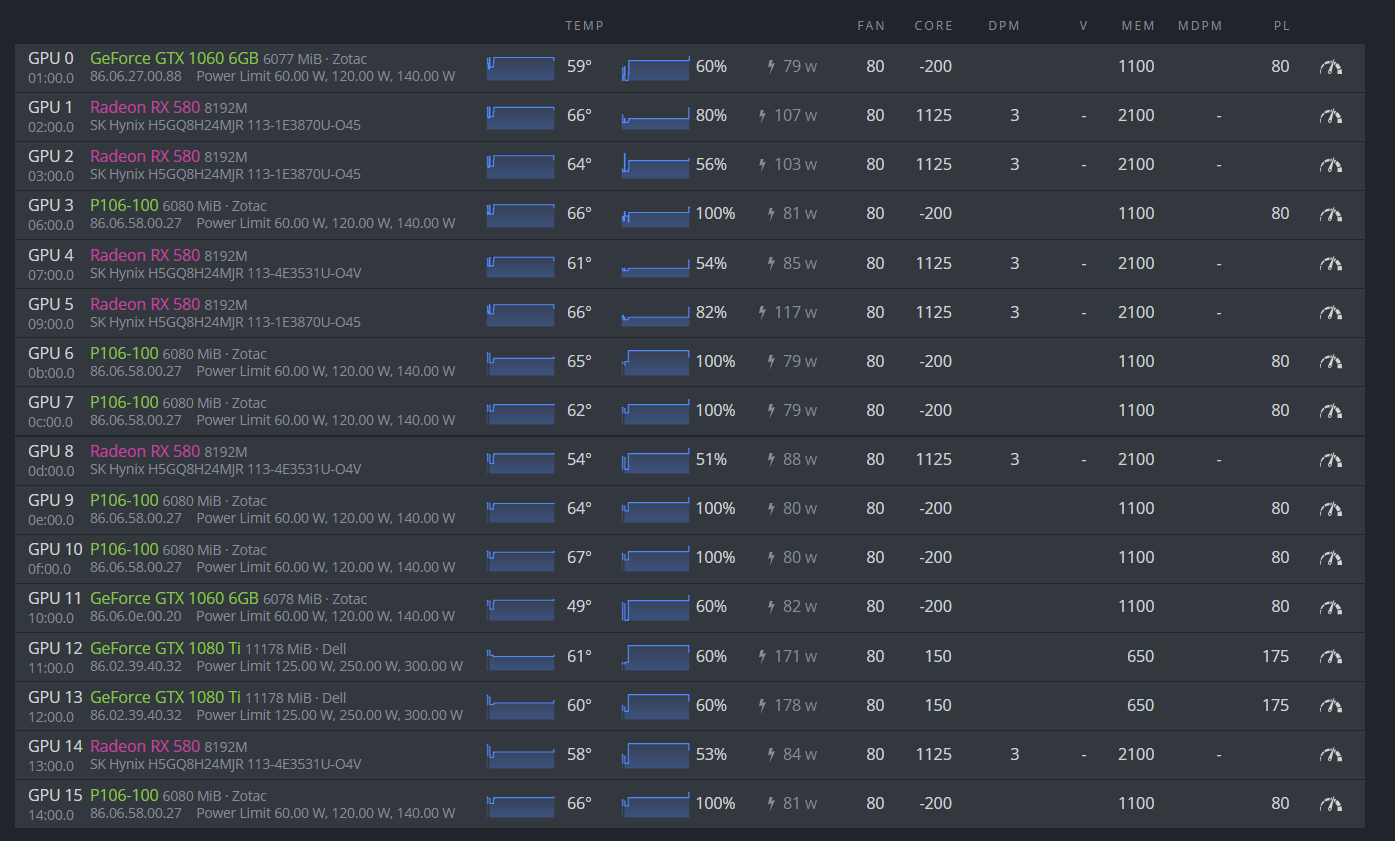Select GeForce GTX 1080 Ti on GPU 13
This screenshot has height=841, width=1395.
(165, 697)
